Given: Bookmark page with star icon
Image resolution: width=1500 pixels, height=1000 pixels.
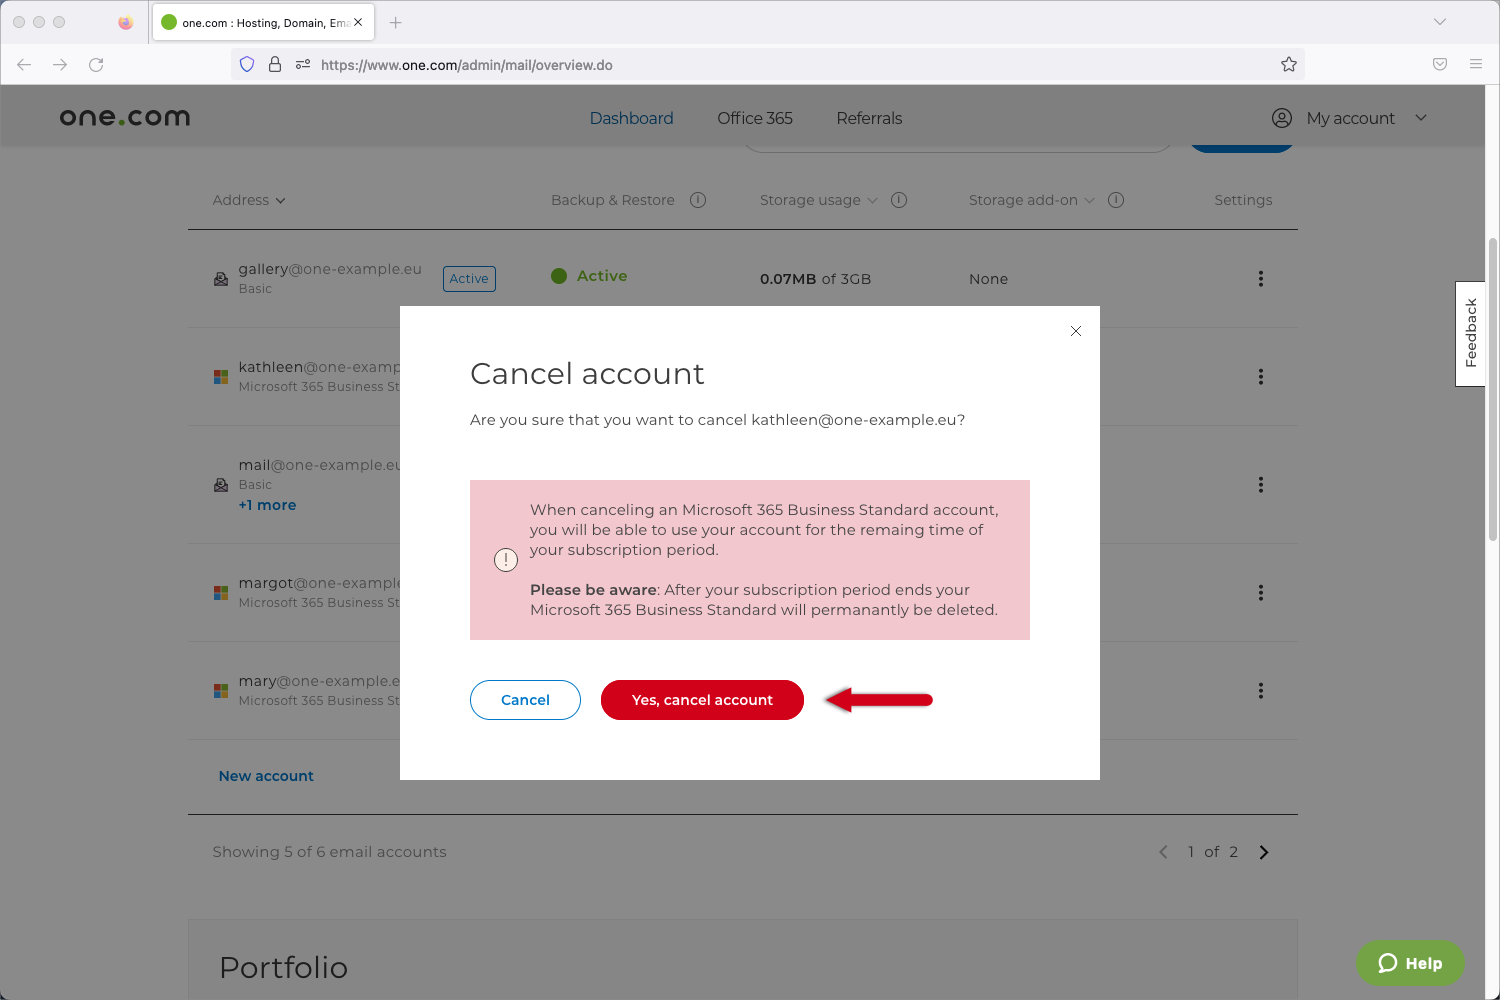Looking at the screenshot, I should (1289, 65).
